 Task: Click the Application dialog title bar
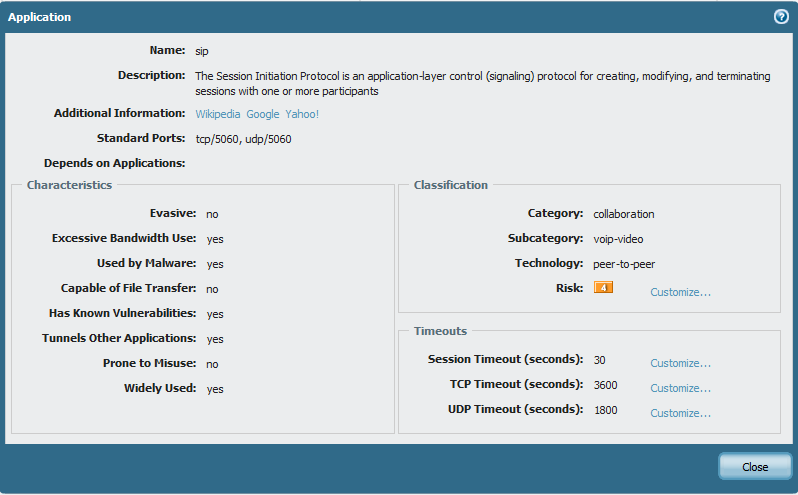pyautogui.click(x=380, y=17)
